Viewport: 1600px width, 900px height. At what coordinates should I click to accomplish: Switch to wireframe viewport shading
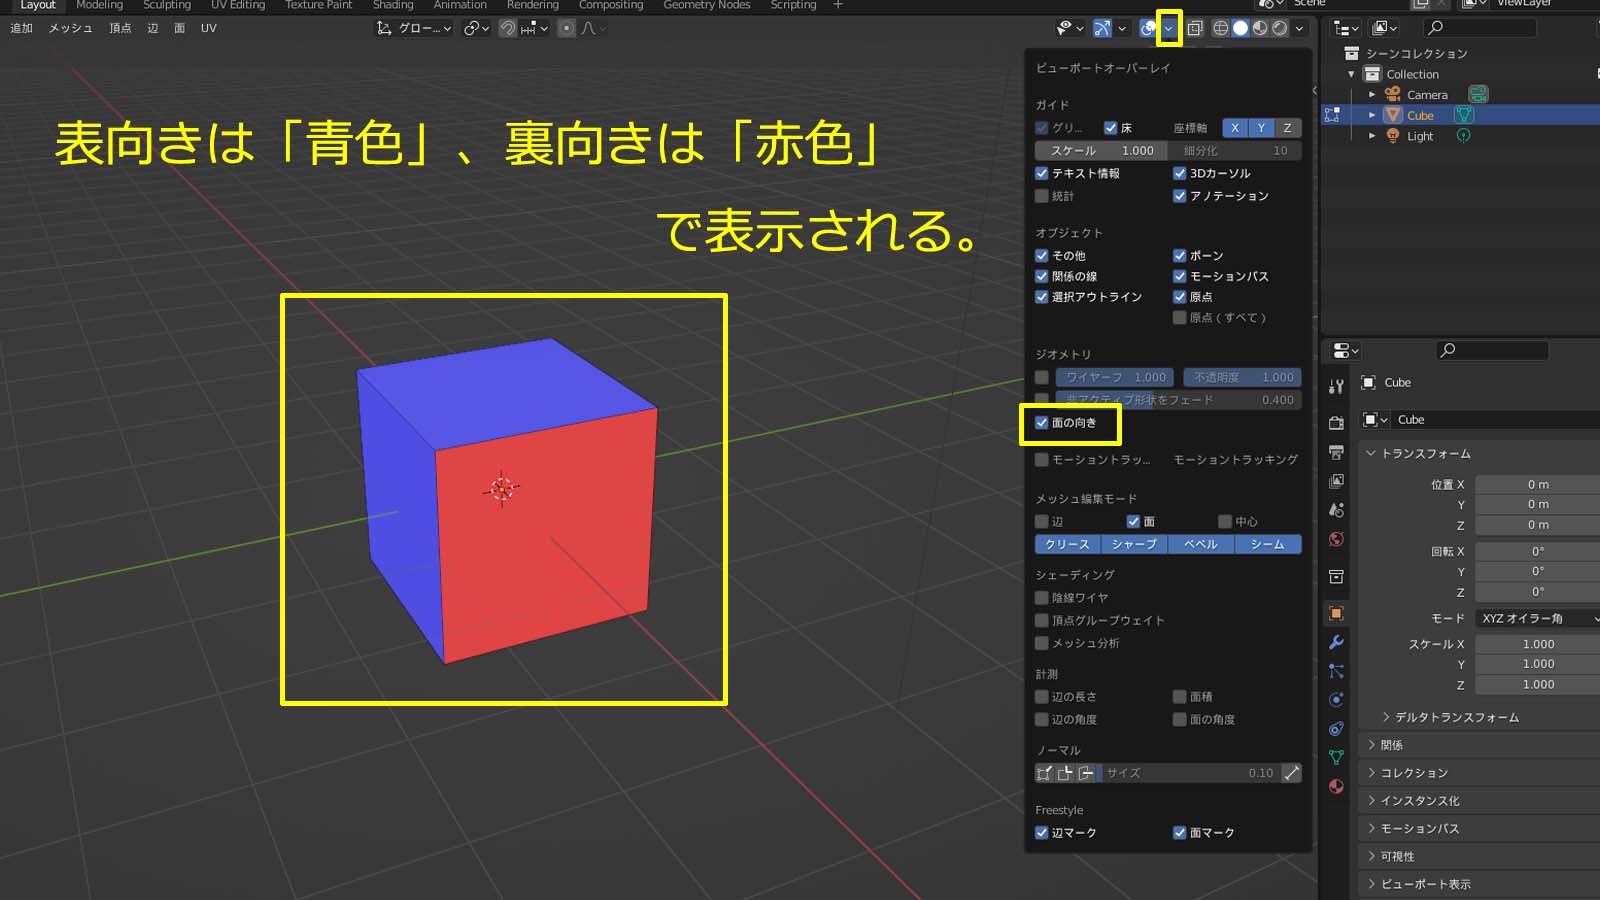click(x=1220, y=28)
